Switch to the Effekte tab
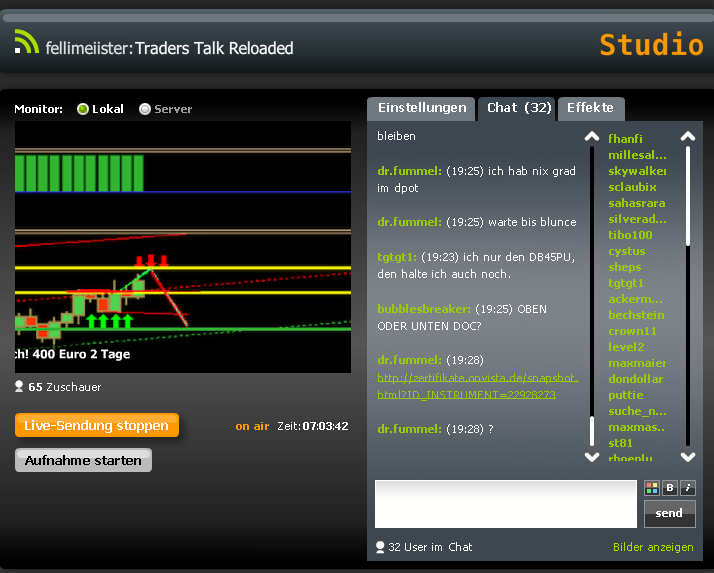The image size is (714, 573). point(591,108)
